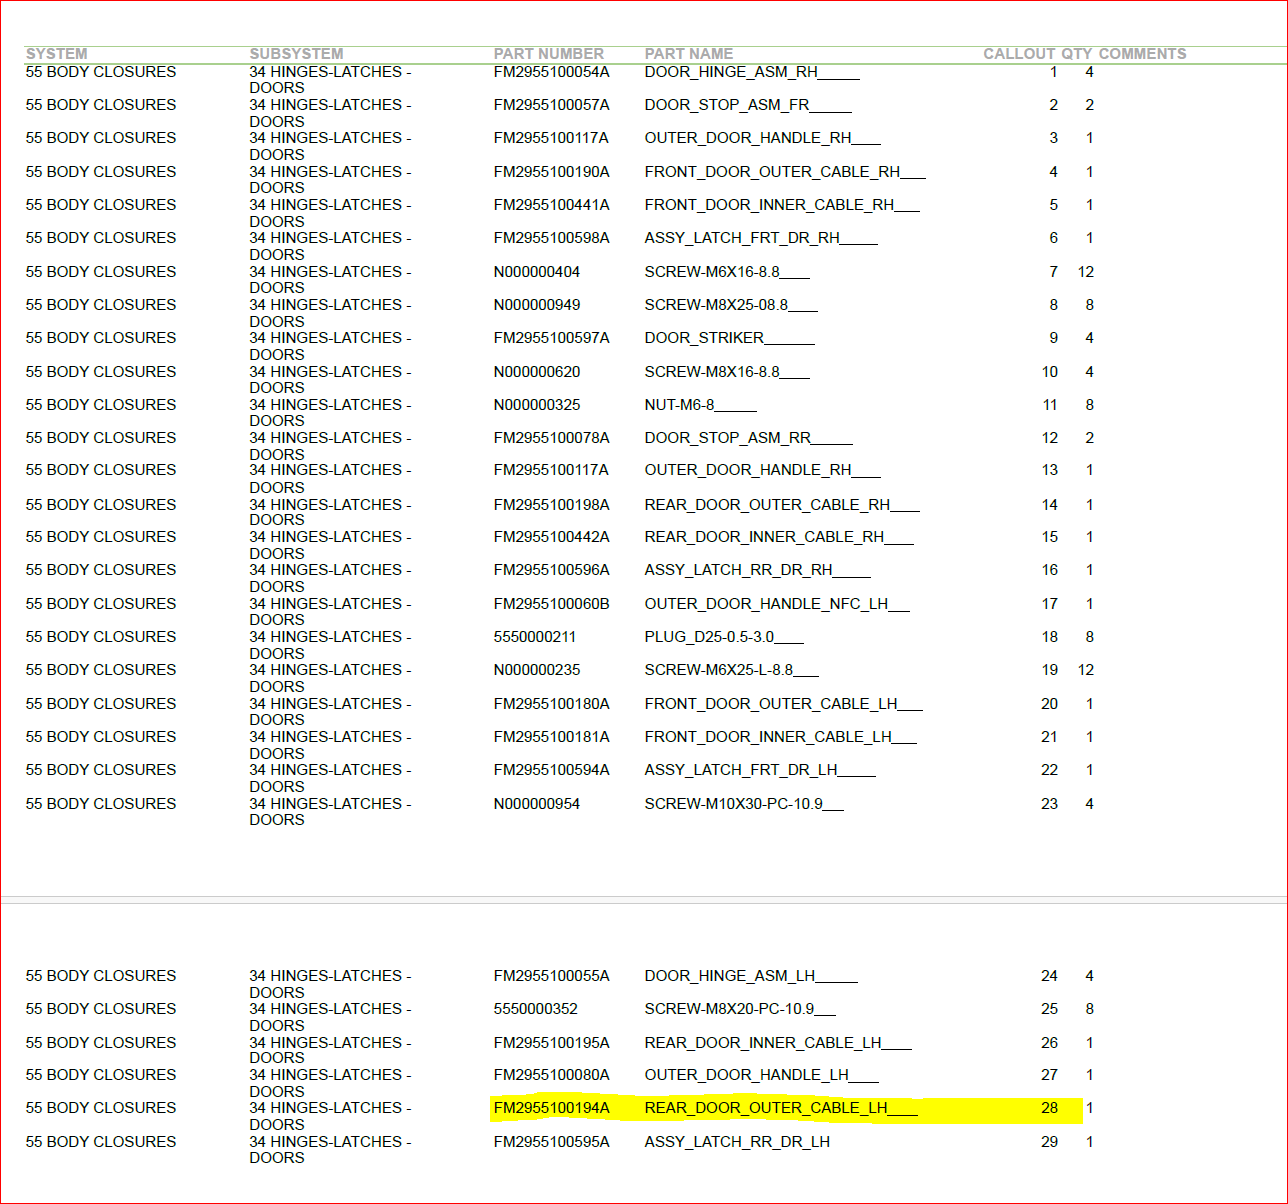Click part number 5550000352
1288x1204 pixels.
[535, 1009]
